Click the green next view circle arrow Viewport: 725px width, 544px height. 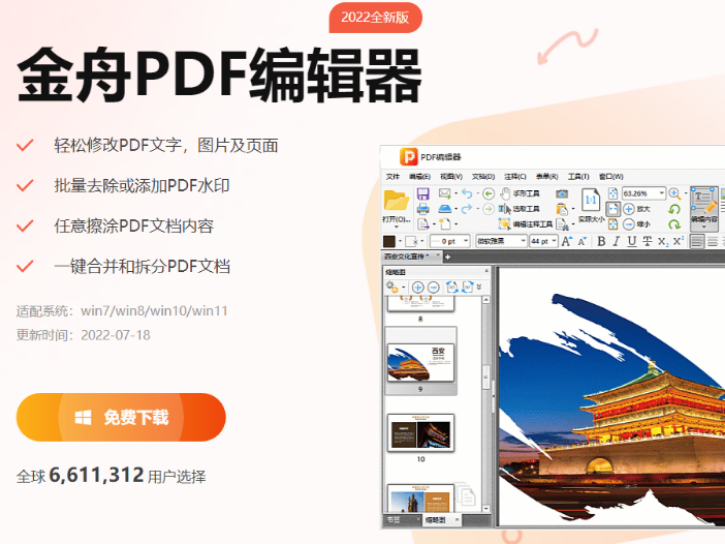pos(488,209)
